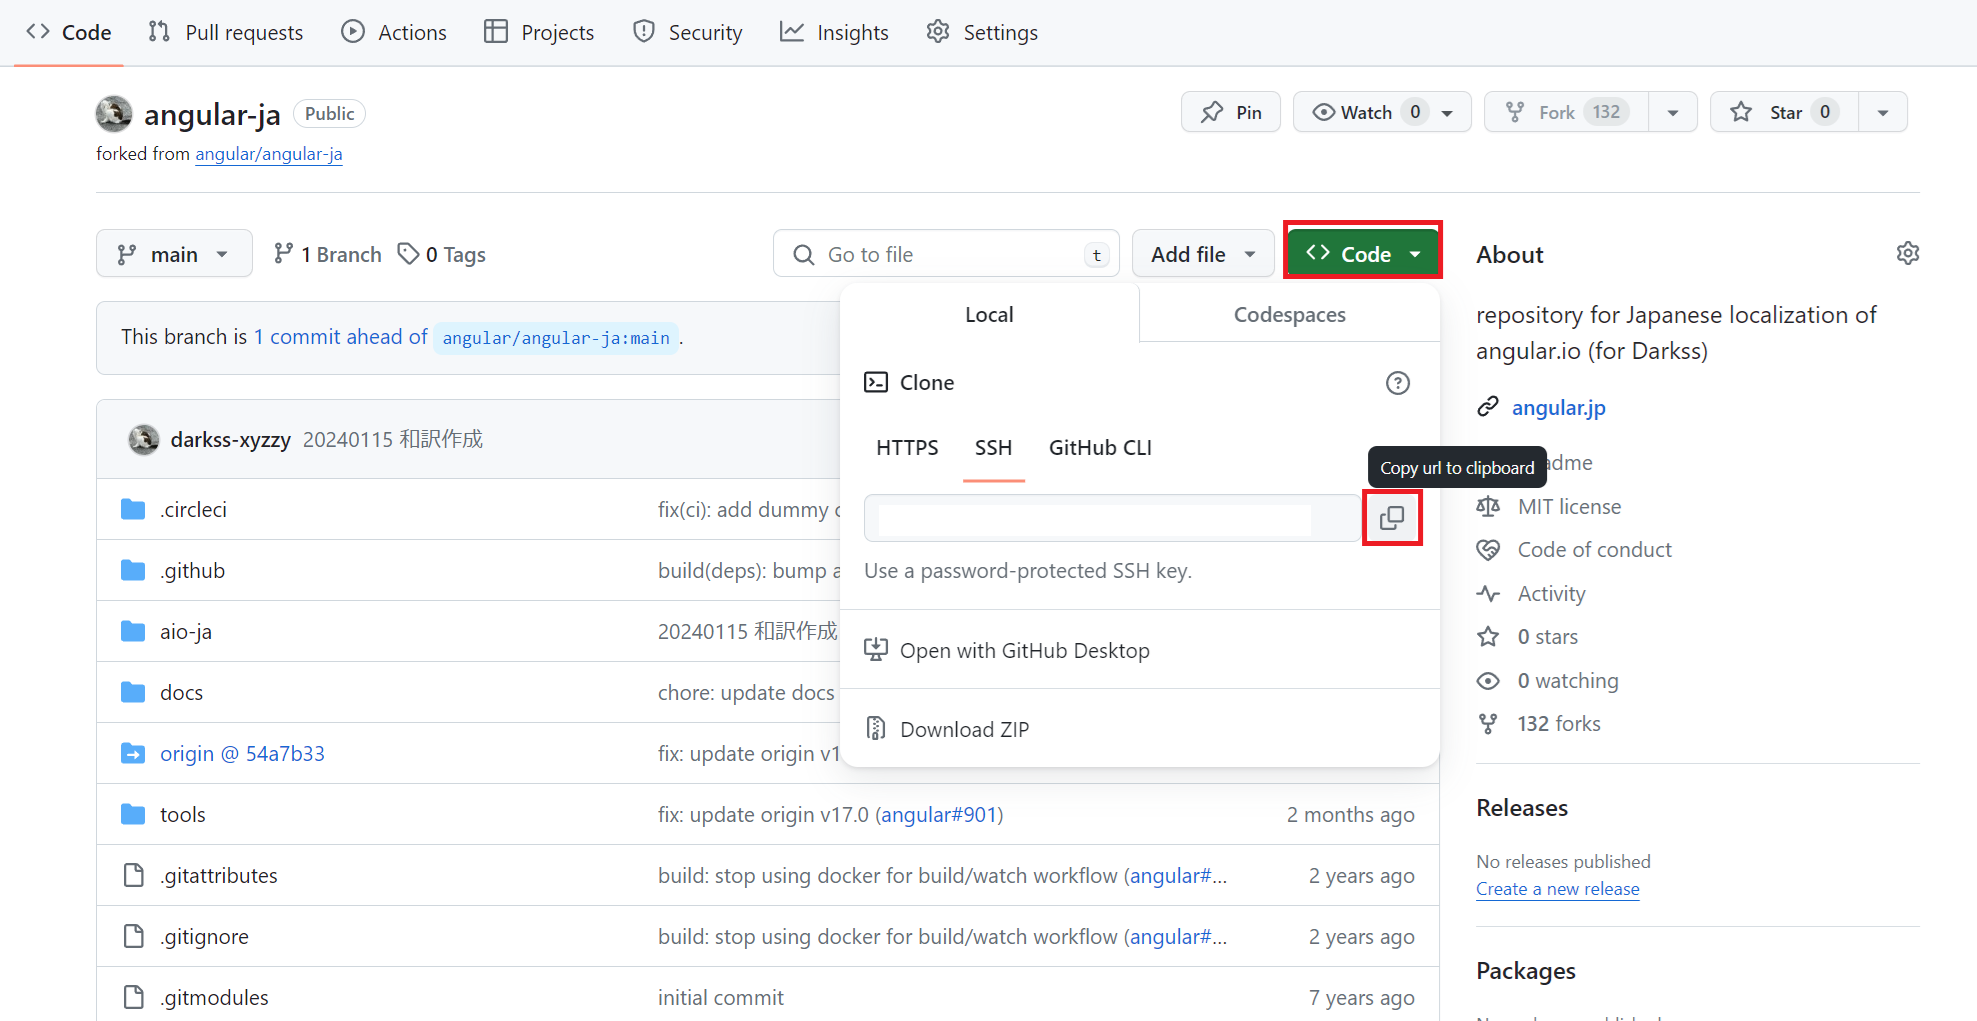View the MIT license
Viewport: 1977px width, 1021px height.
pos(1569,507)
